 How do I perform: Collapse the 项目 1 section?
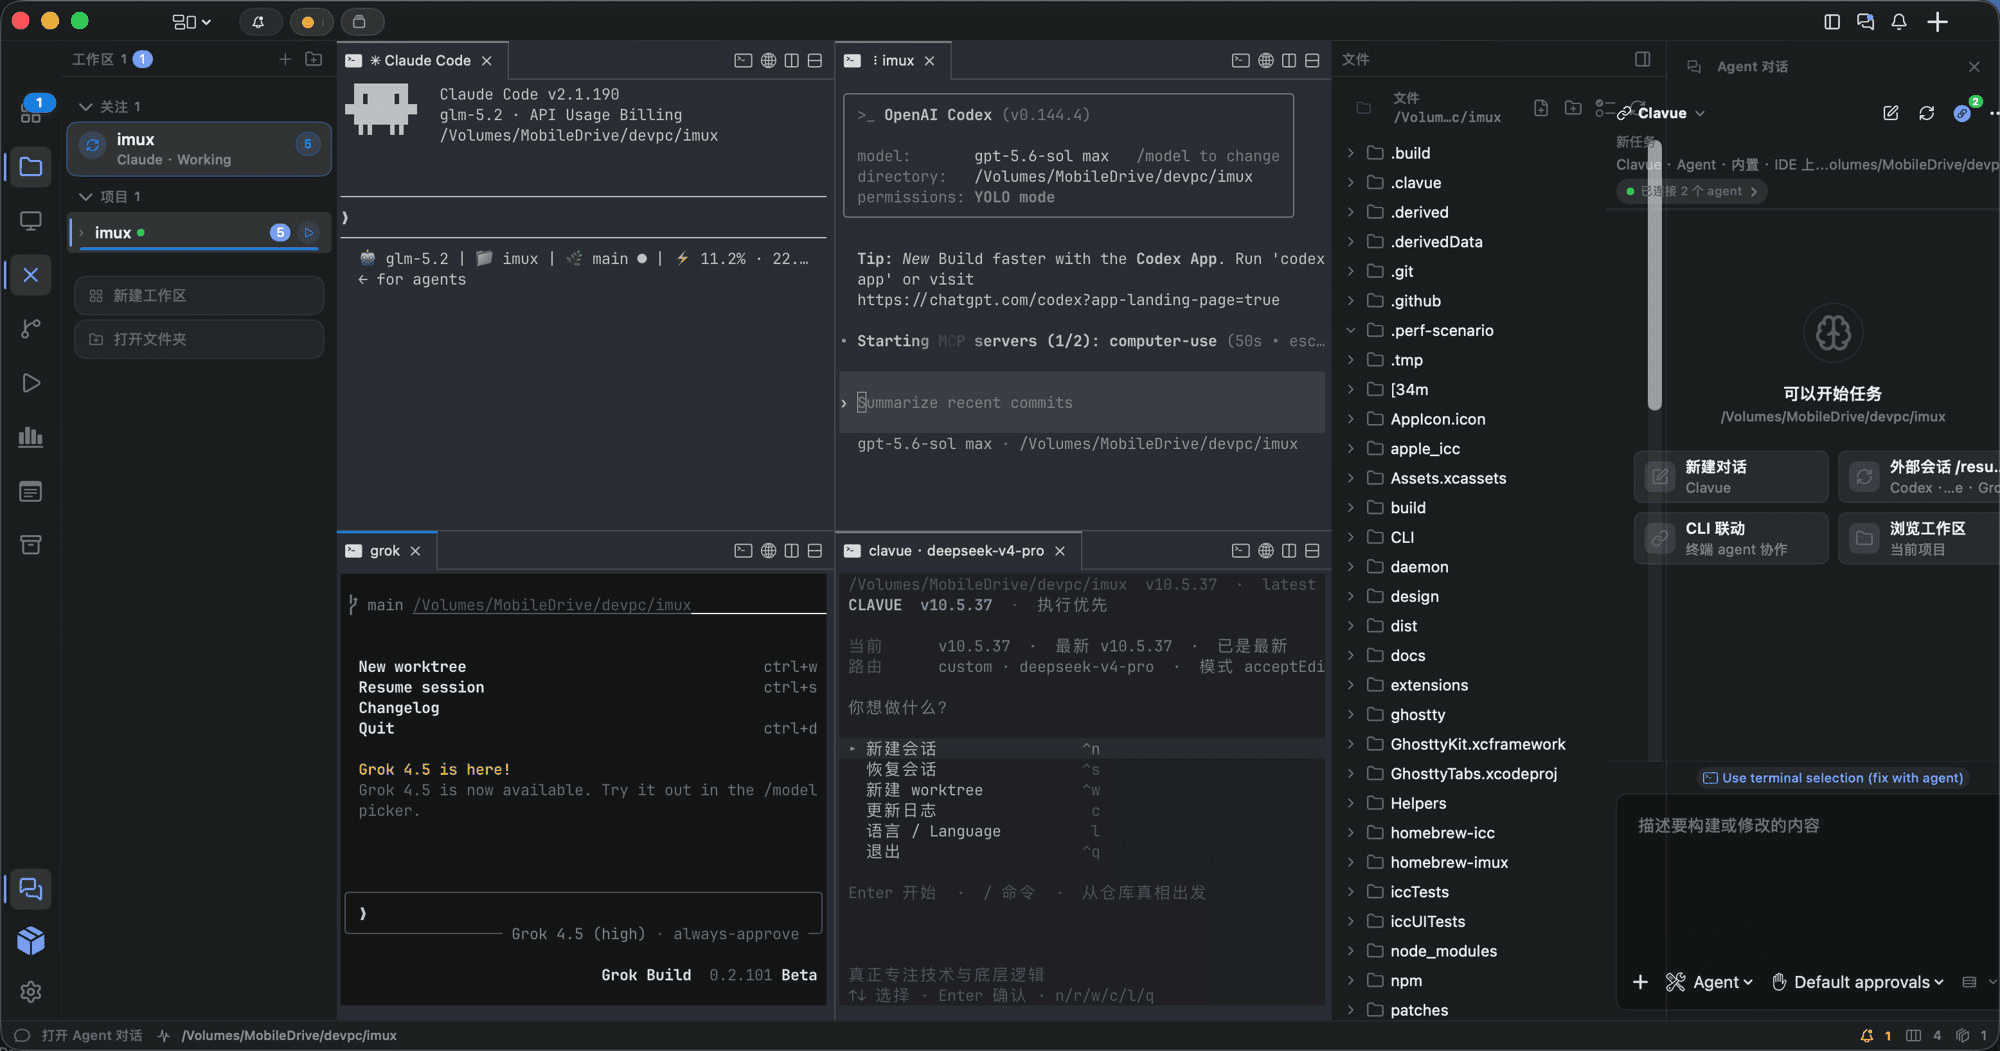[86, 196]
